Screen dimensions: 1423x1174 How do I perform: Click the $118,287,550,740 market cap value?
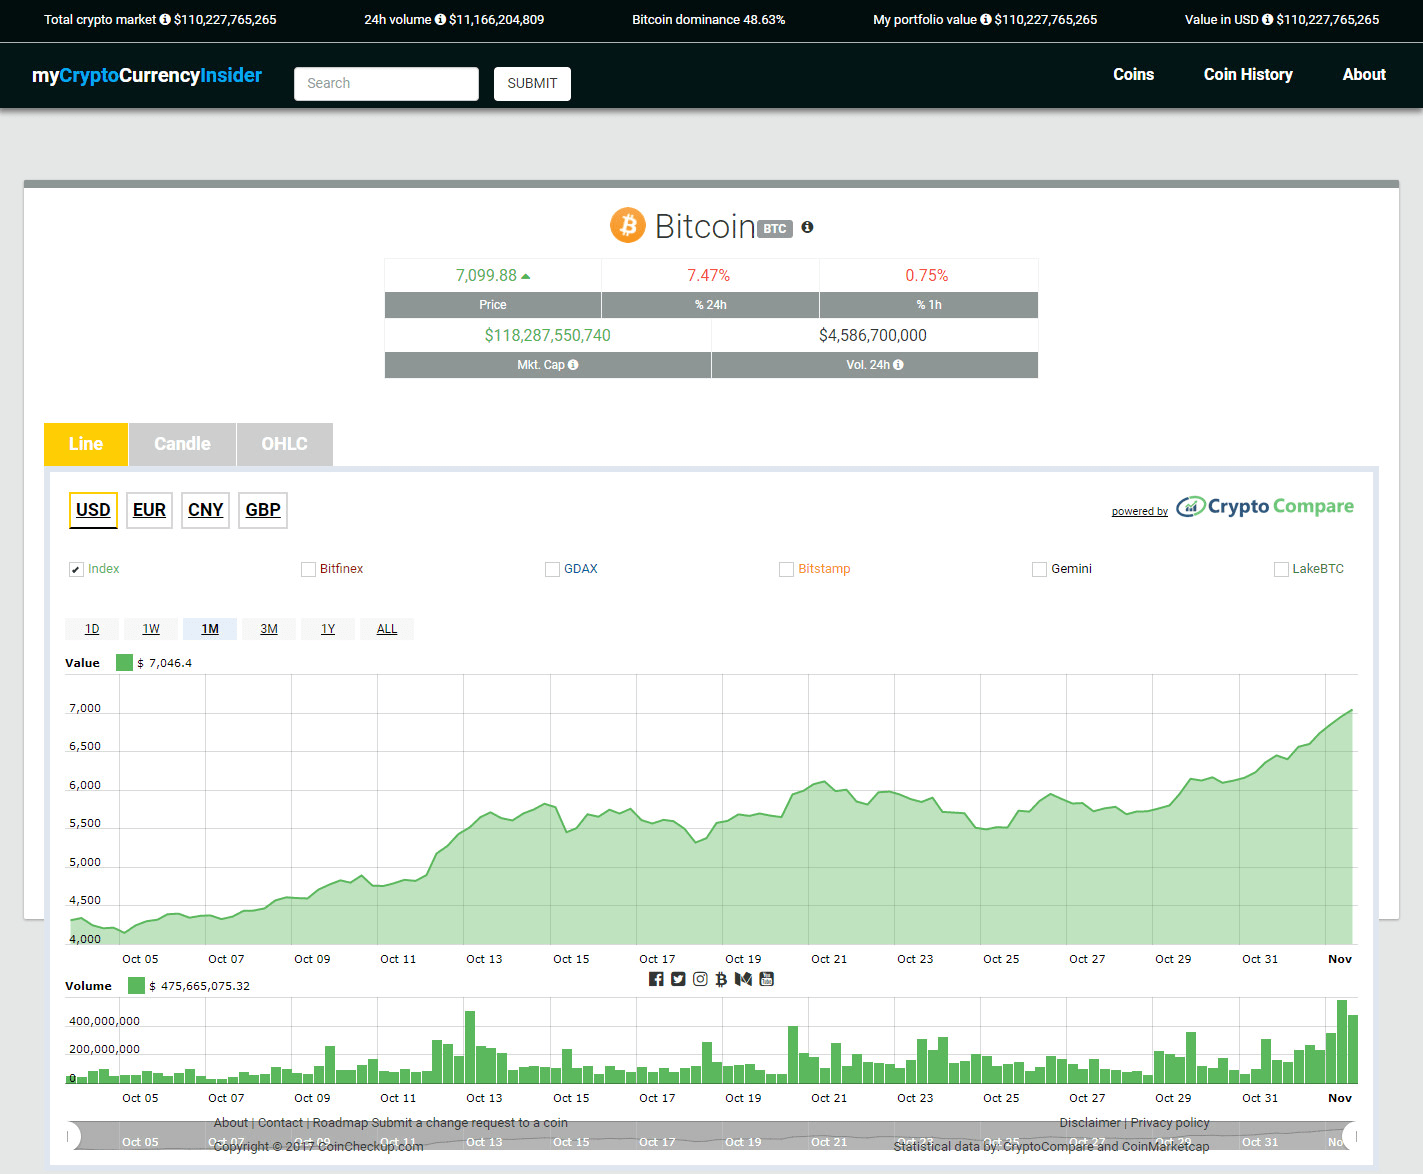(x=547, y=336)
